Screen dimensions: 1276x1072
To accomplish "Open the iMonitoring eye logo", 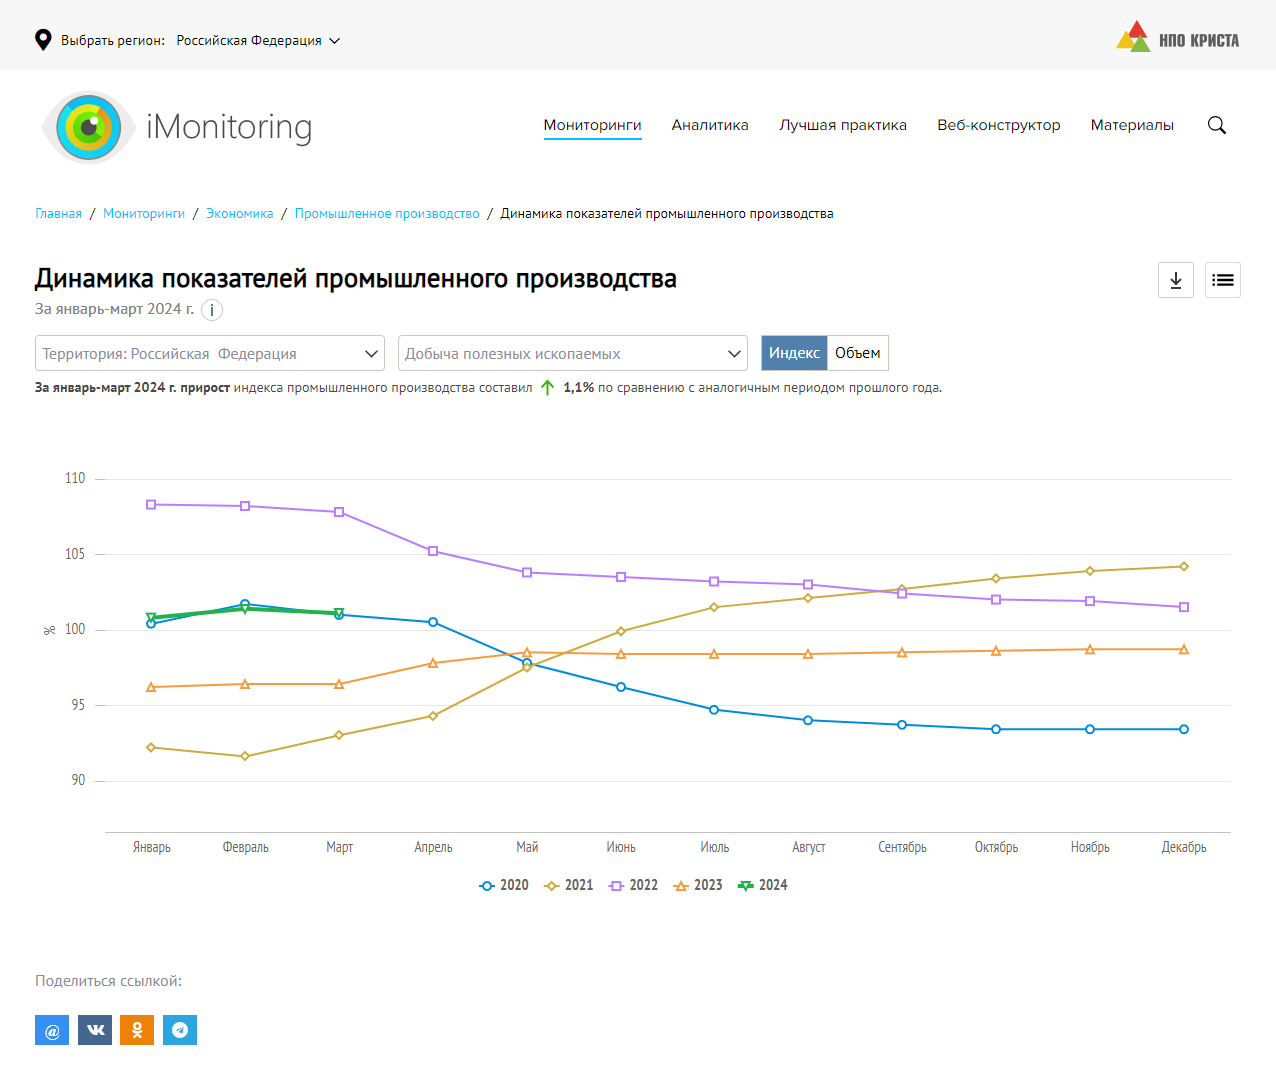I will tap(89, 127).
